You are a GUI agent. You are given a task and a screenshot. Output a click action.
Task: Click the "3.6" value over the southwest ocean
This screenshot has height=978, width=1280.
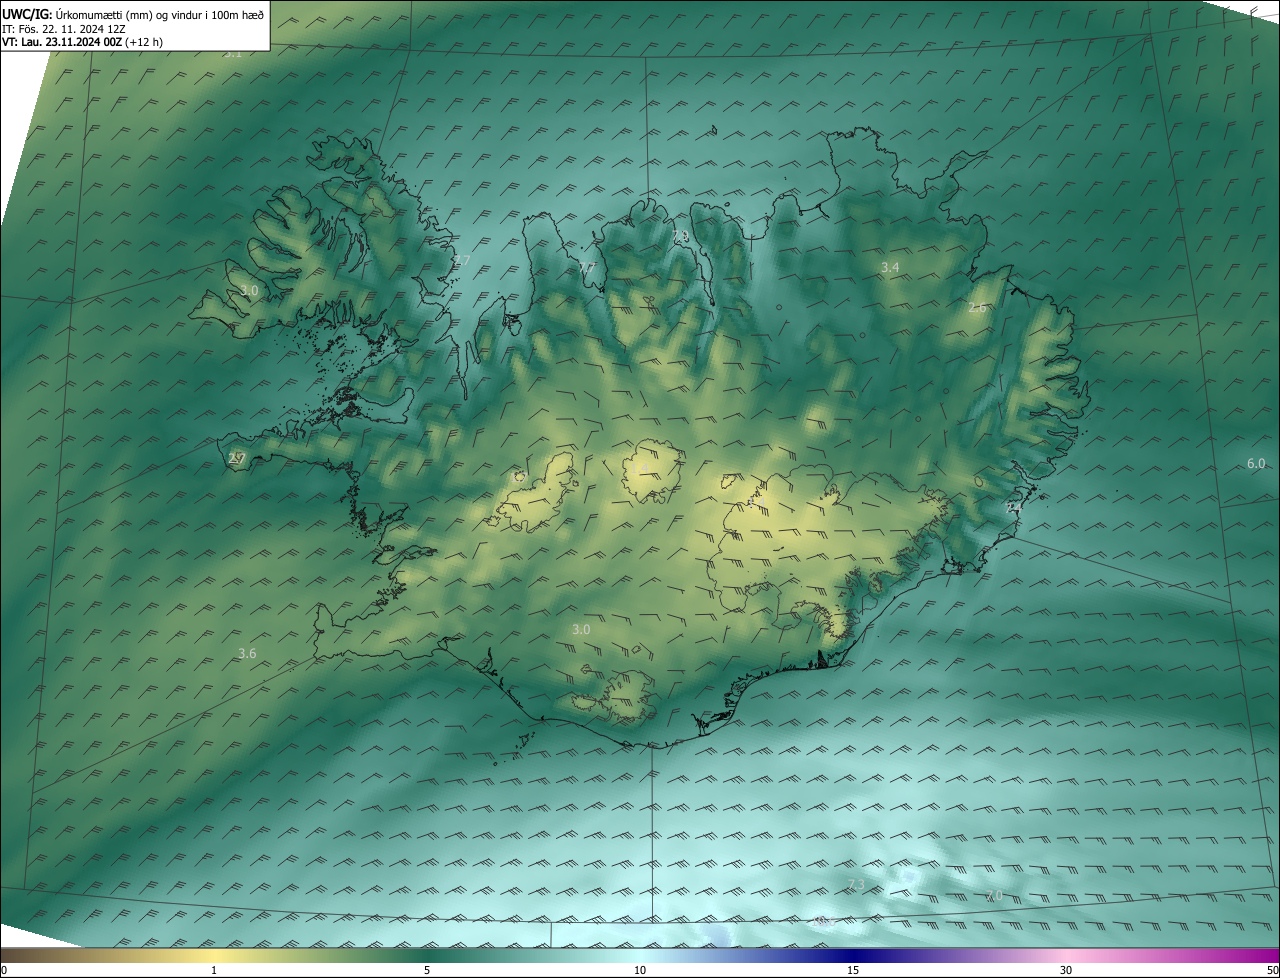click(247, 653)
